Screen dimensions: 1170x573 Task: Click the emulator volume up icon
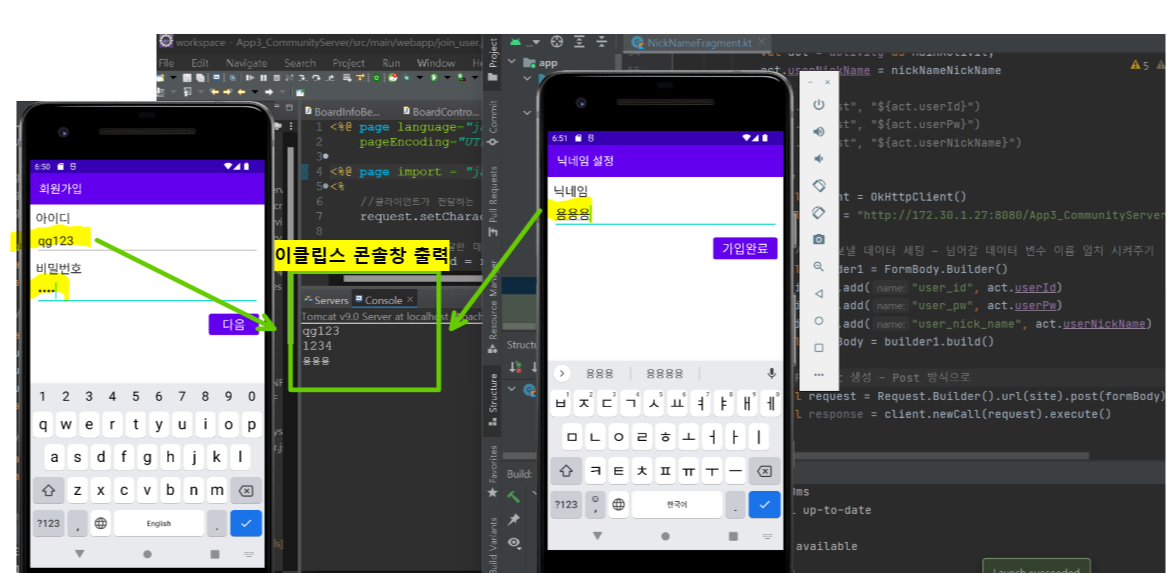(x=819, y=131)
